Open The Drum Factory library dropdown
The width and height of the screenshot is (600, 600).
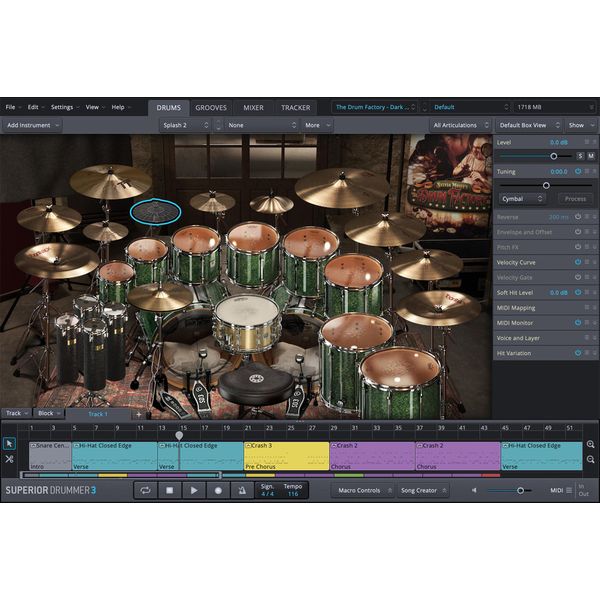coord(375,107)
